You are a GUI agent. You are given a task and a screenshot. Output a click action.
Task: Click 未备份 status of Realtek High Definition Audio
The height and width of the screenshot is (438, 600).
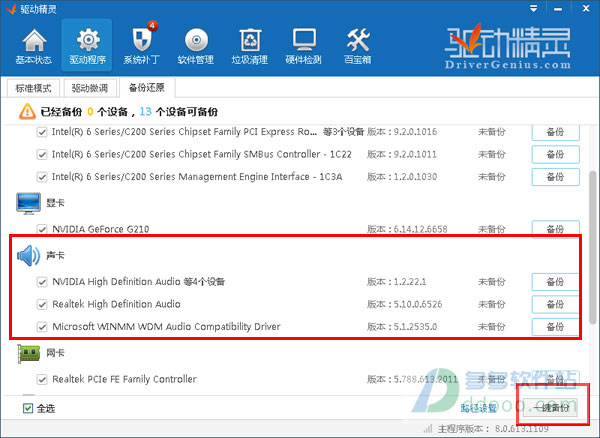tap(492, 304)
